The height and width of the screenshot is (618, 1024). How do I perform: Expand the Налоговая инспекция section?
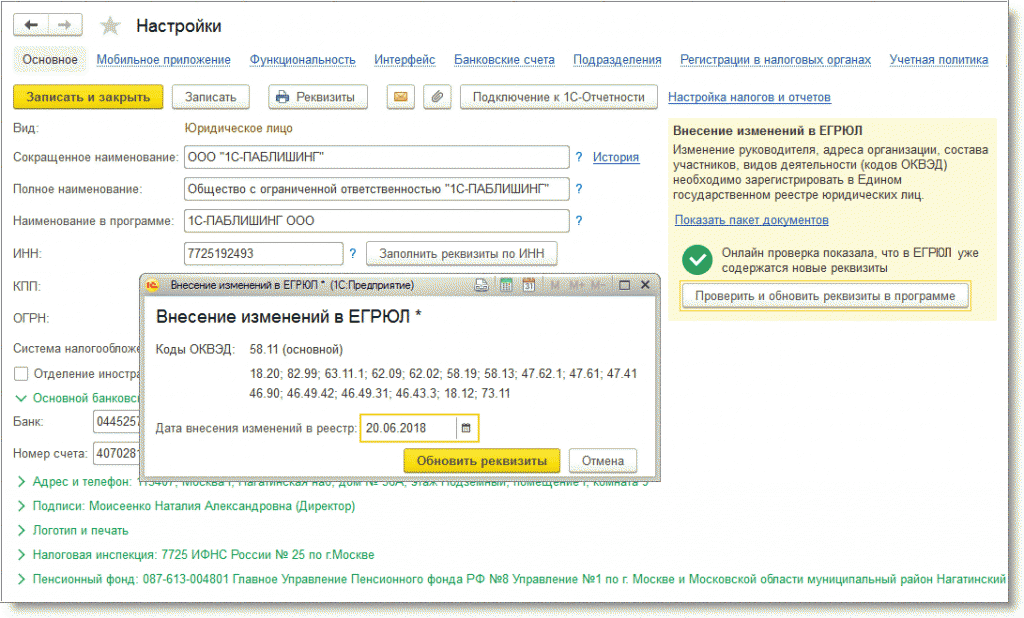(22, 554)
